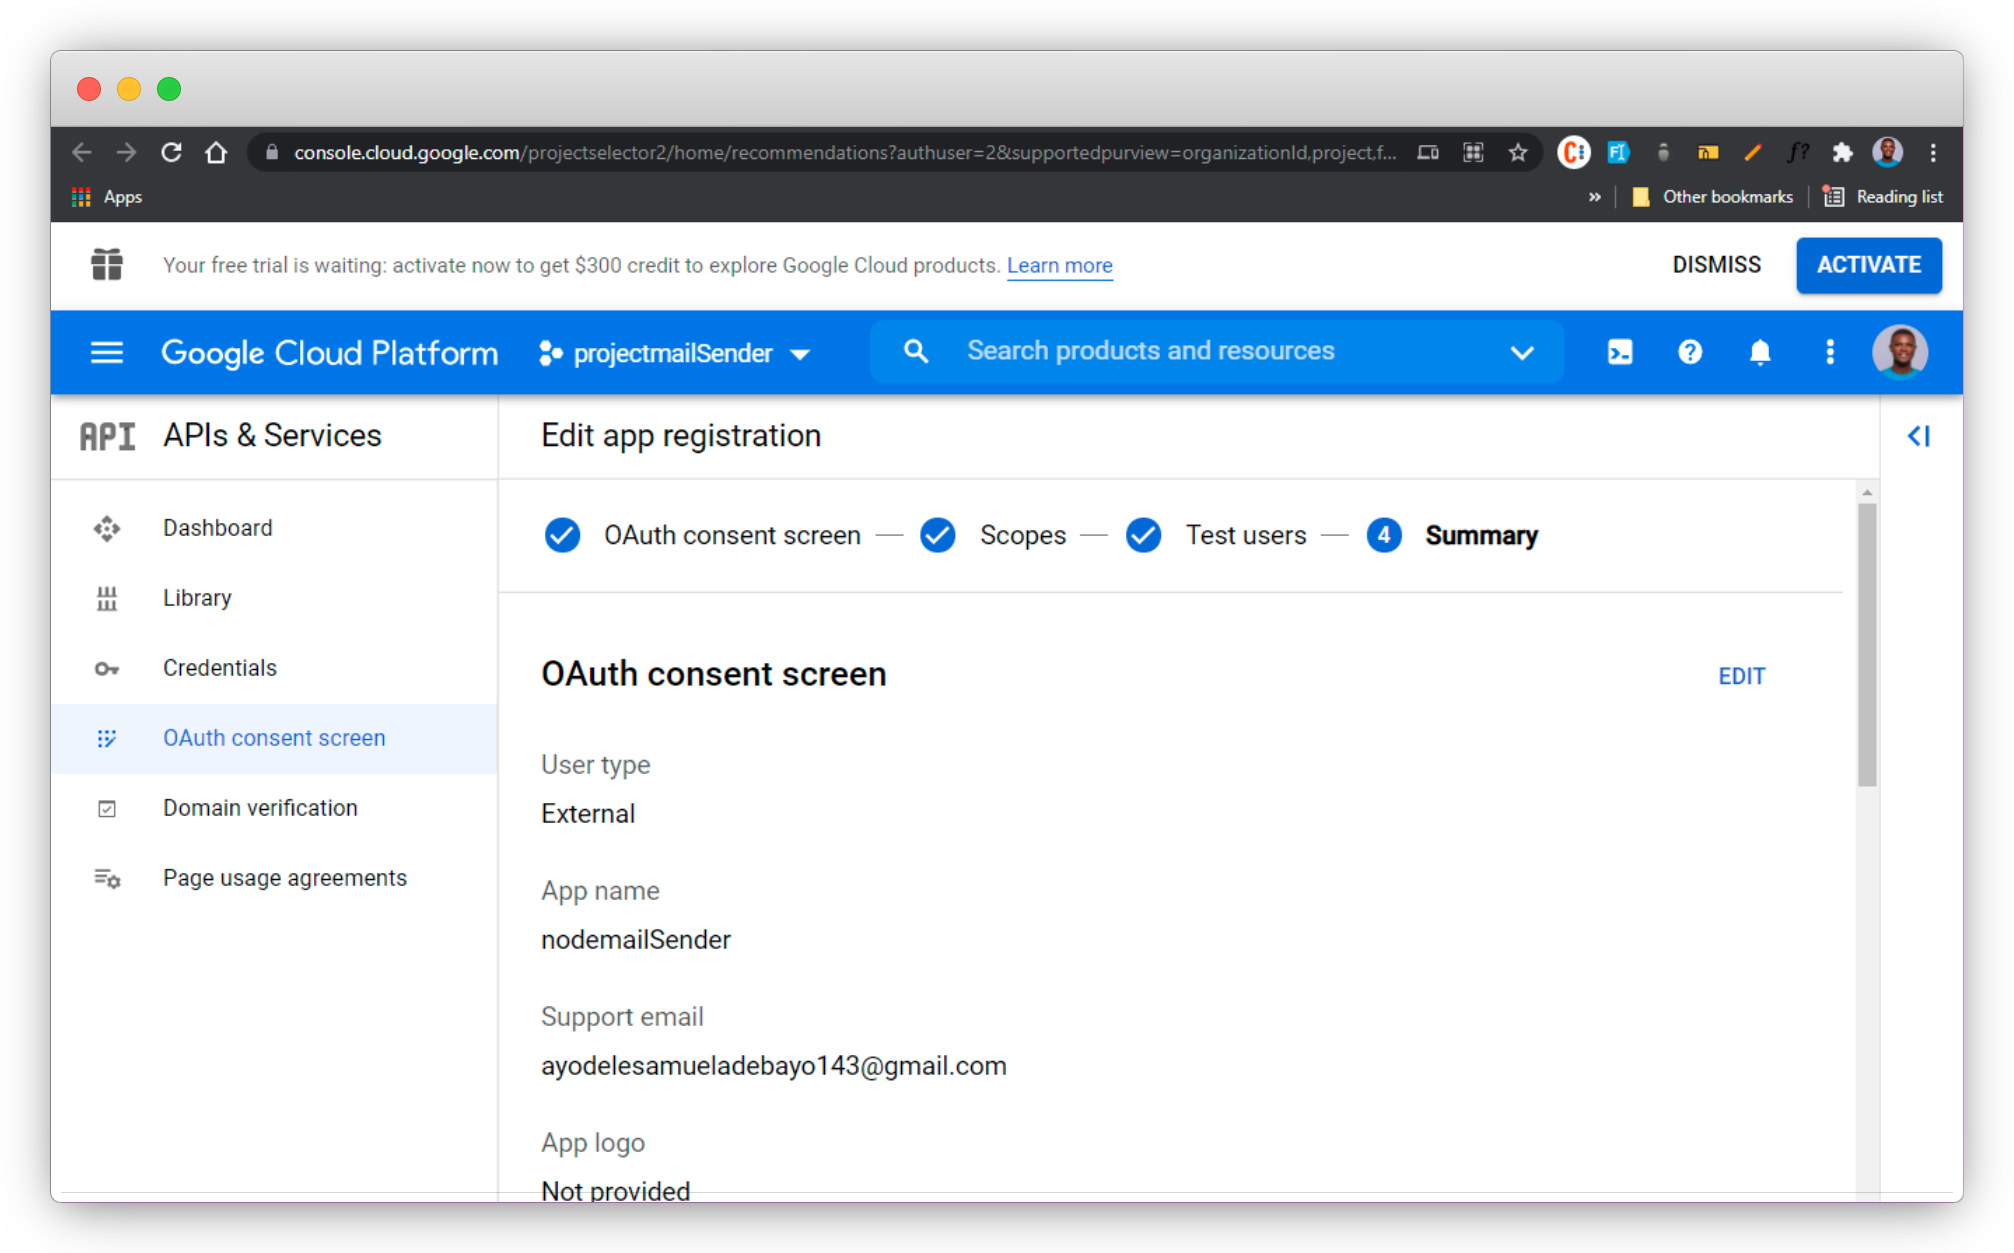Viewport: 2014px width, 1253px height.
Task: Open the QR grid icon in address bar
Action: tap(1473, 153)
